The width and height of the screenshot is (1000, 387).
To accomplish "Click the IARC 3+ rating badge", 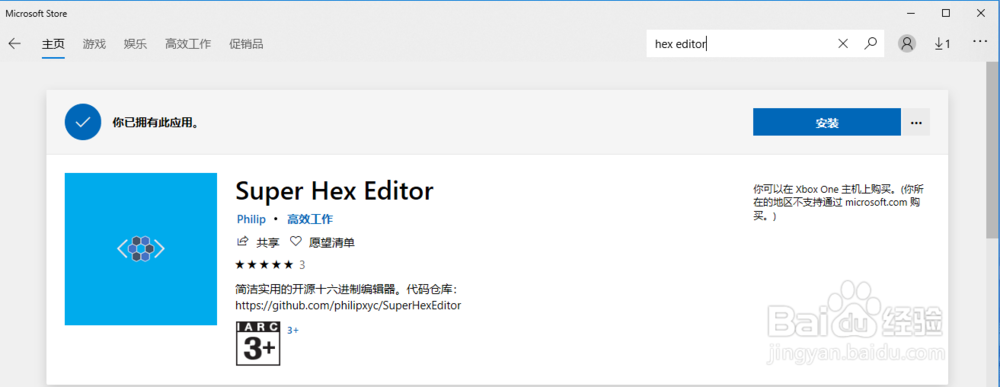I will 258,343.
